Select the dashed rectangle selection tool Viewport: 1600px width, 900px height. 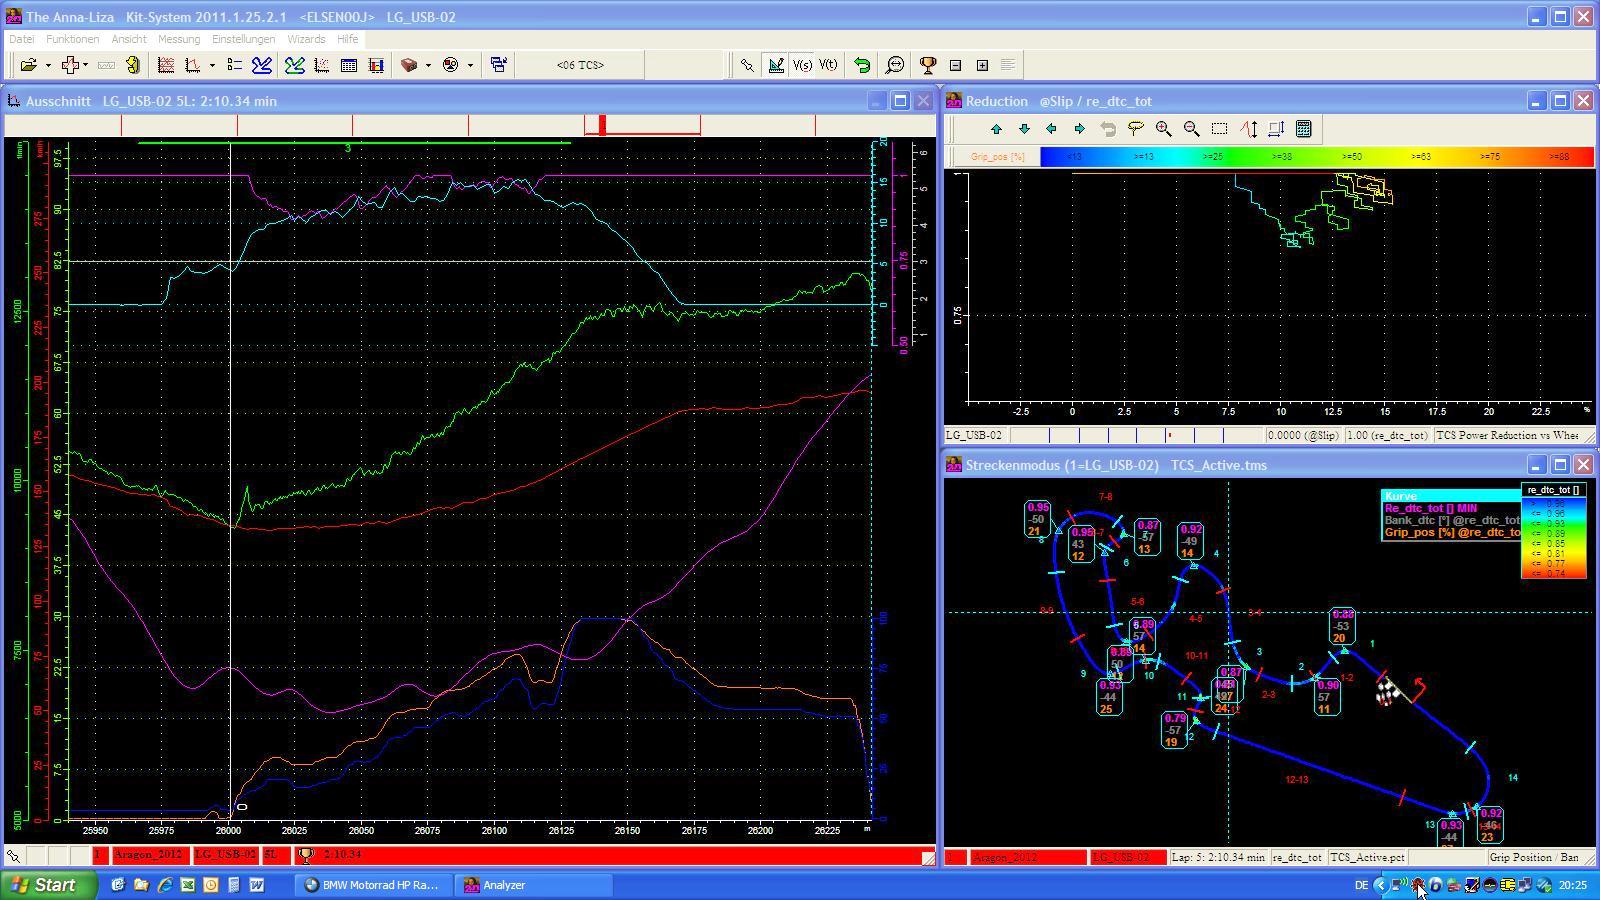pyautogui.click(x=1219, y=129)
